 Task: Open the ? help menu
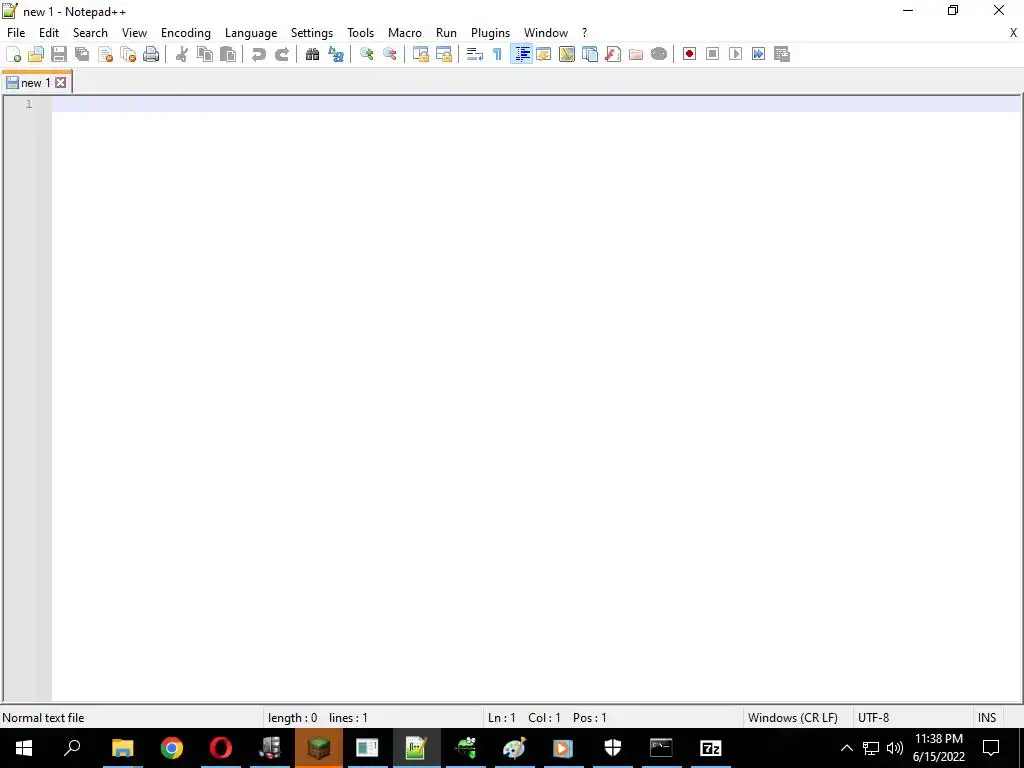[x=584, y=33]
